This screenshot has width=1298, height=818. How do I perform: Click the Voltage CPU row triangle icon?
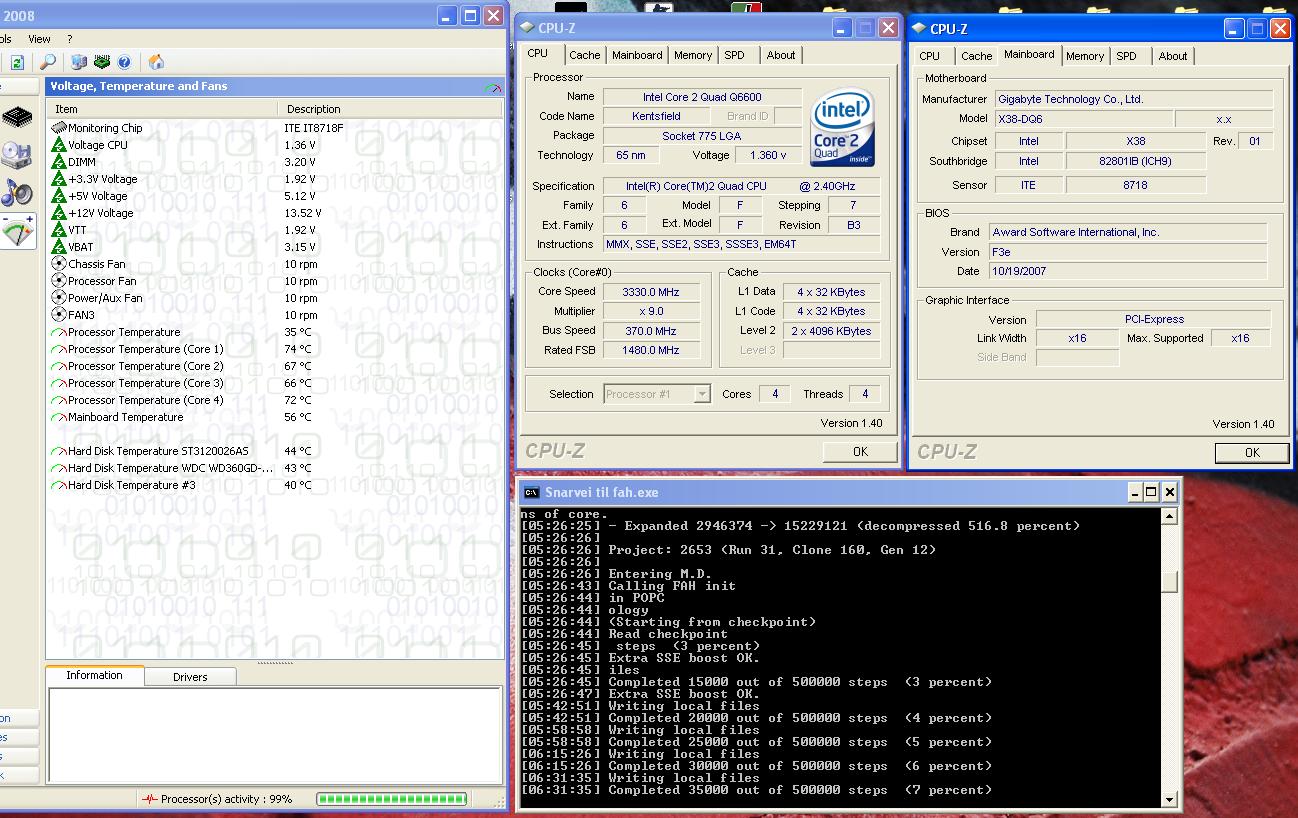click(59, 145)
